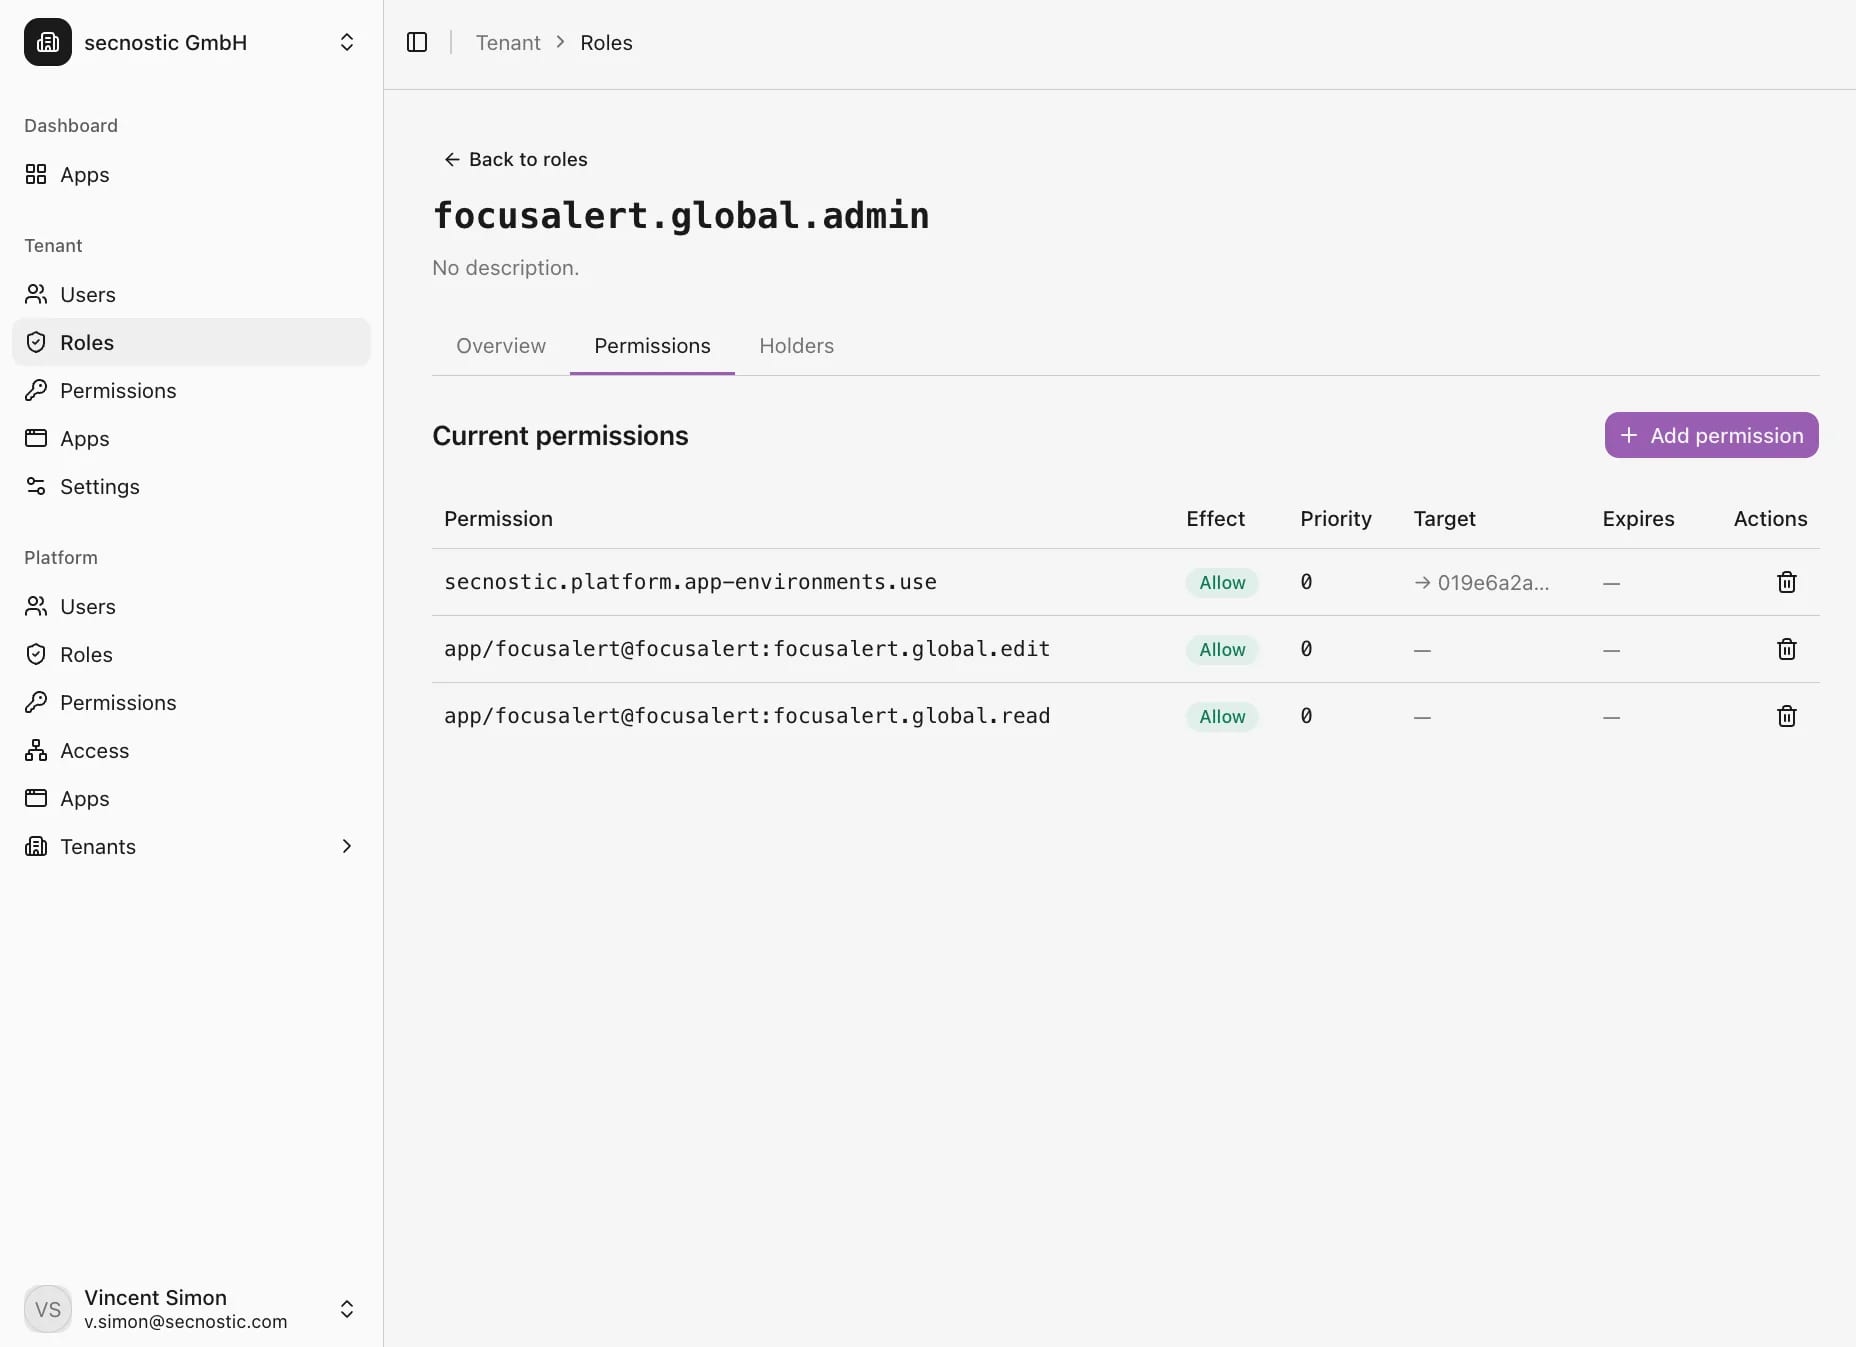Click the Platform Access network icon

(36, 750)
